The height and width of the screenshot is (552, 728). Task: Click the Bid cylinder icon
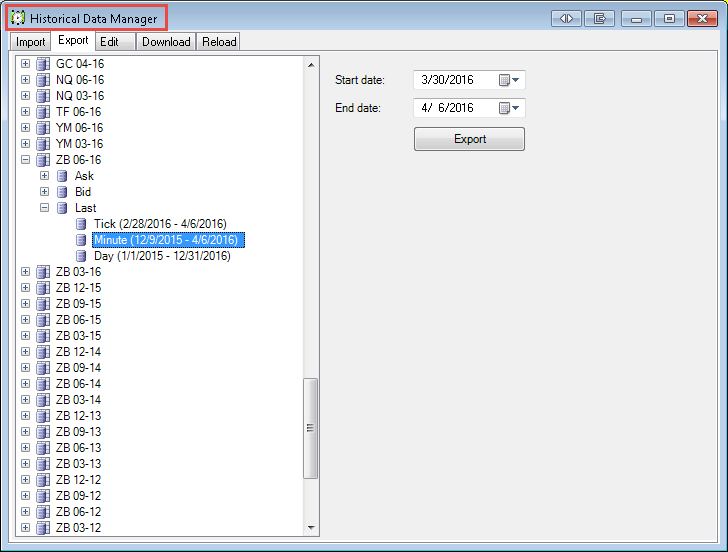pos(62,192)
